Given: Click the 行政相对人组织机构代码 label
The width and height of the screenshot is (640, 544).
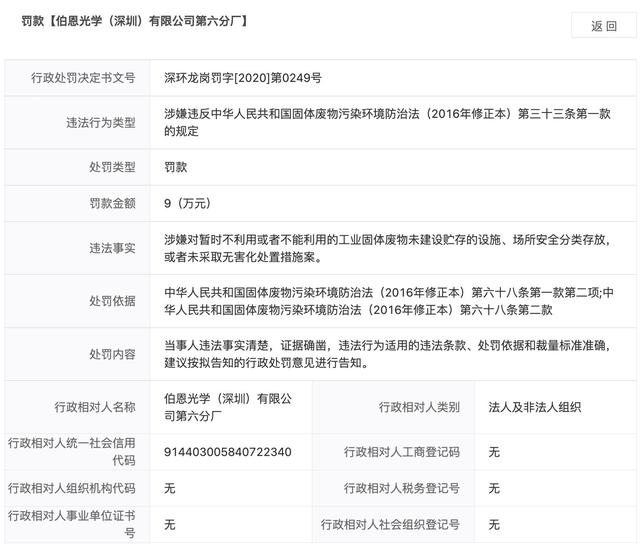Looking at the screenshot, I should (x=71, y=488).
